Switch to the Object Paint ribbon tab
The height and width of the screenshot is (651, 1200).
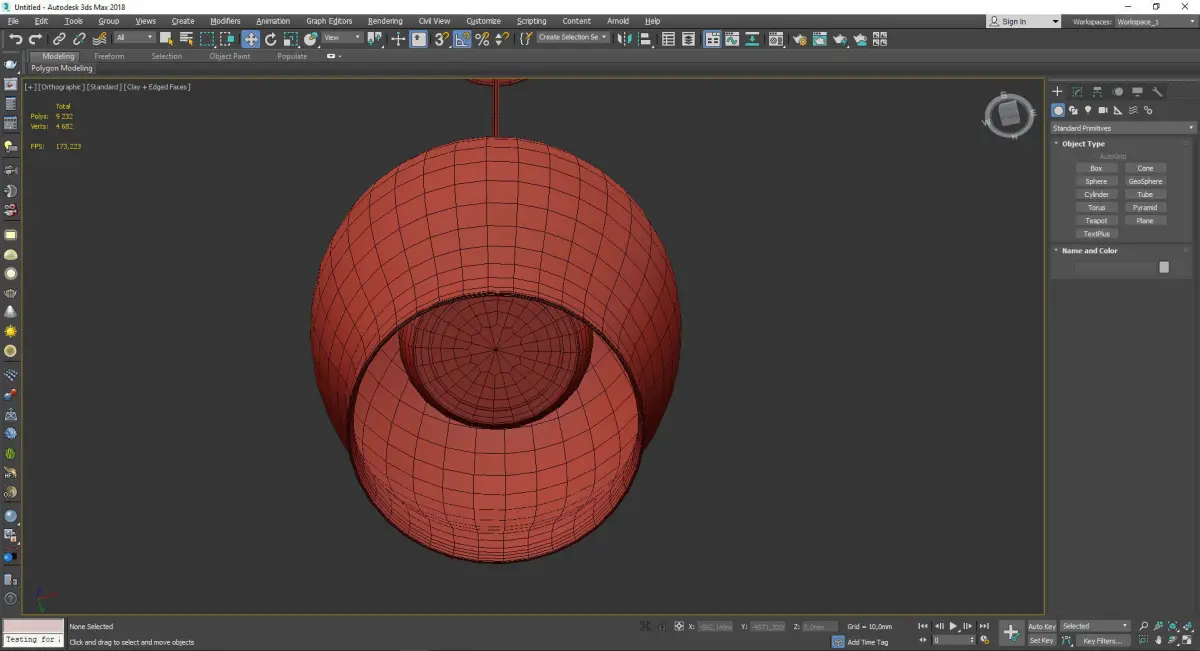[229, 56]
